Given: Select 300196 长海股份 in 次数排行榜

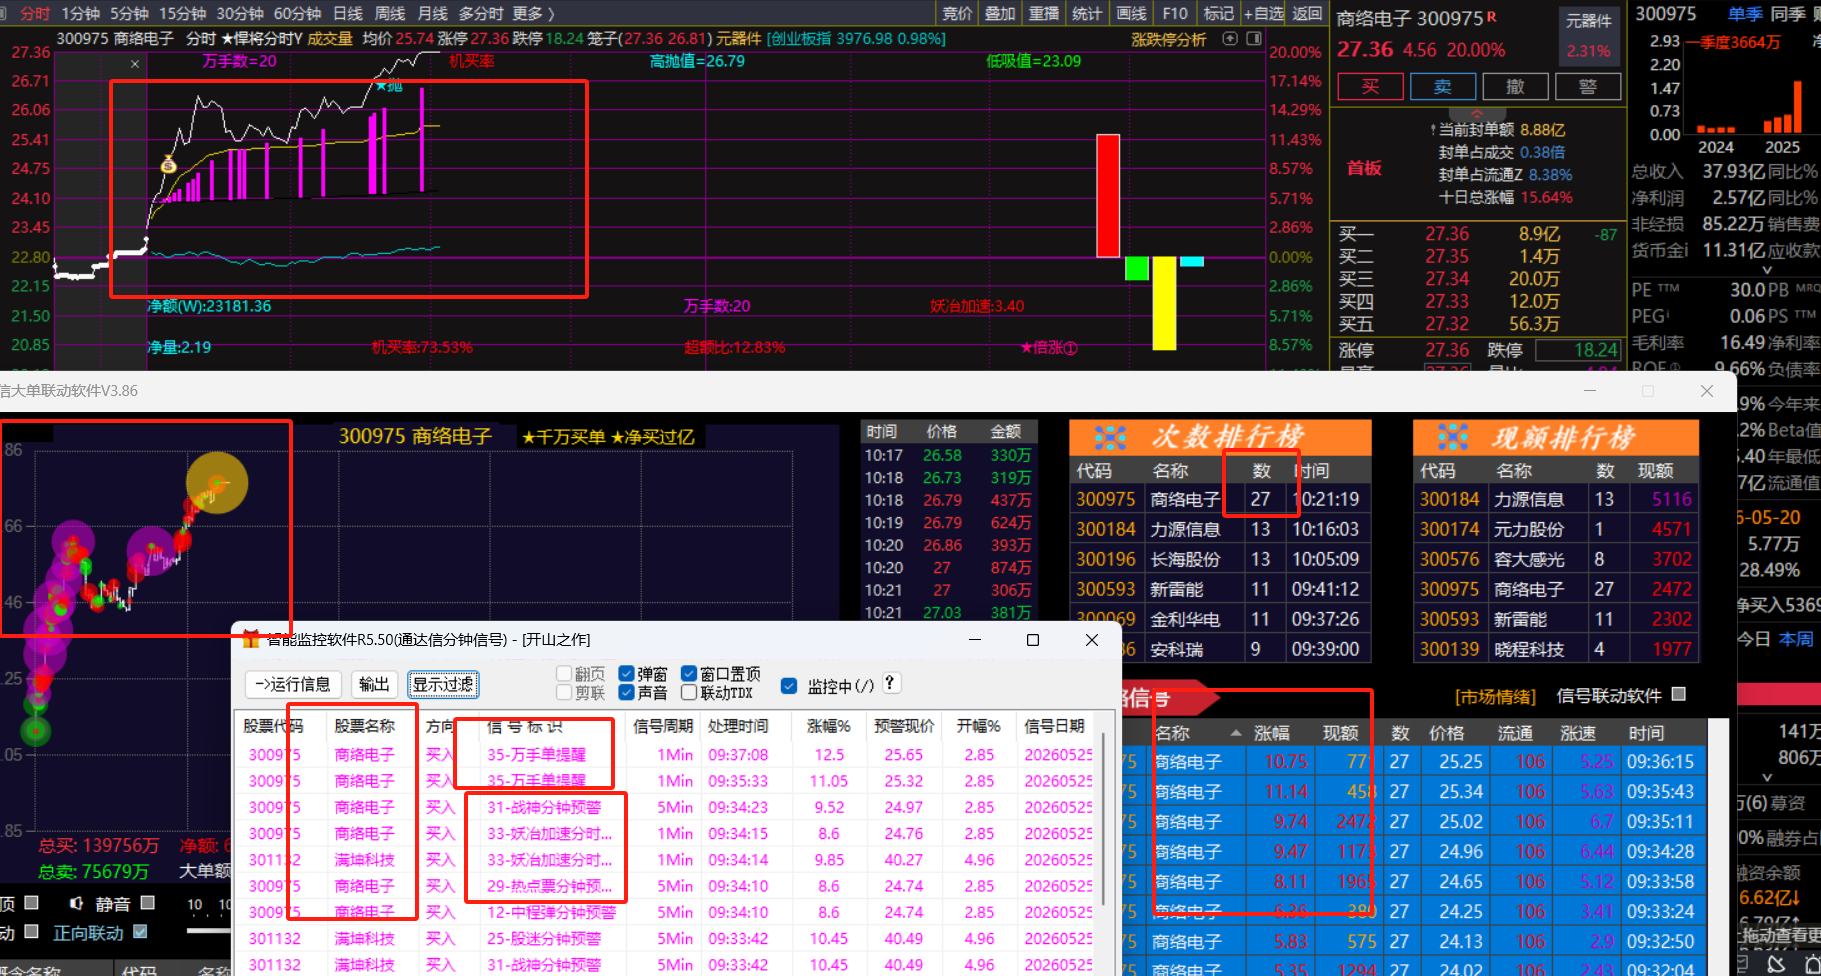Looking at the screenshot, I should coord(1218,559).
